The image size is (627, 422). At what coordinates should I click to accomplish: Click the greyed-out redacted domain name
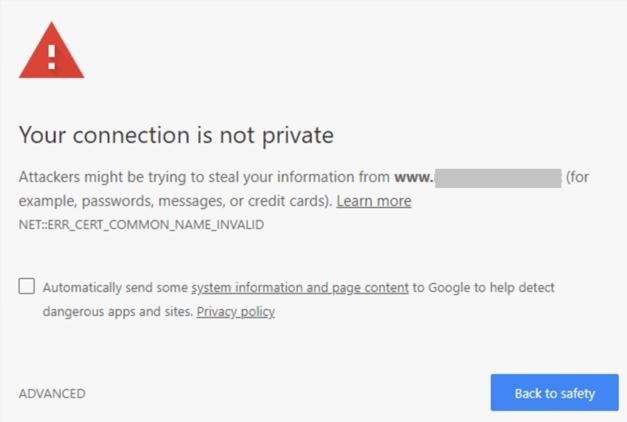tap(498, 178)
